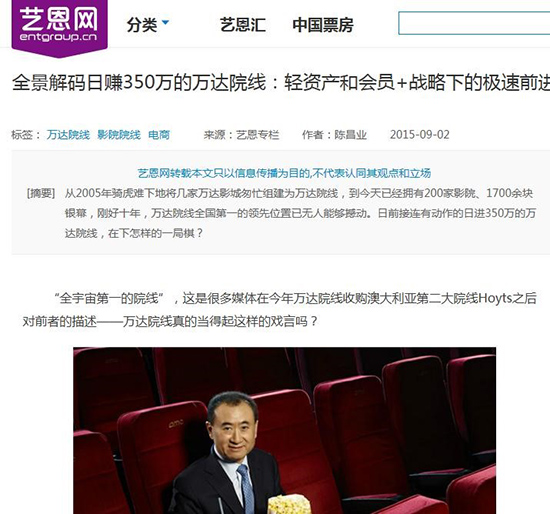550x514 pixels.
Task: Open the 分类 menu
Action: click(x=142, y=25)
